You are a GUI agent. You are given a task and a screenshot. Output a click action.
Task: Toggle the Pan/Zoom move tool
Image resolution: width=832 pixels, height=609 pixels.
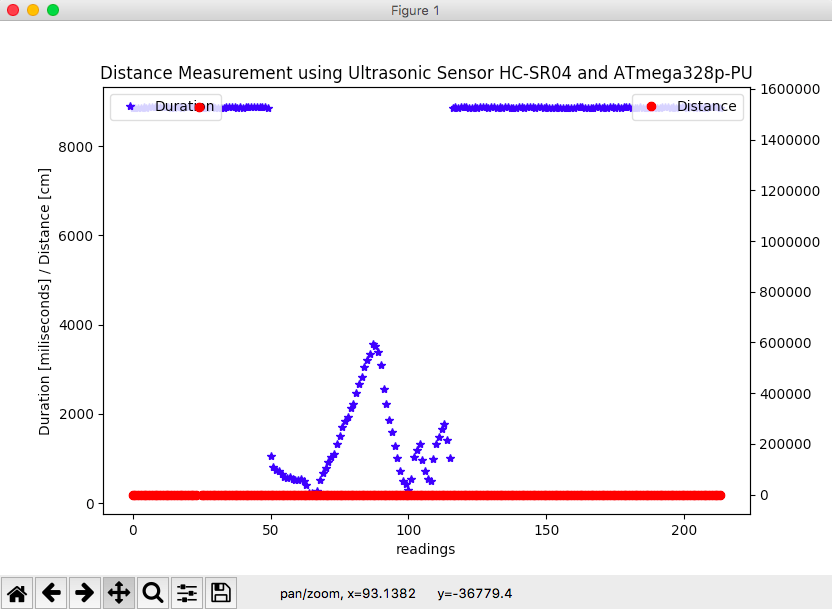pos(119,593)
